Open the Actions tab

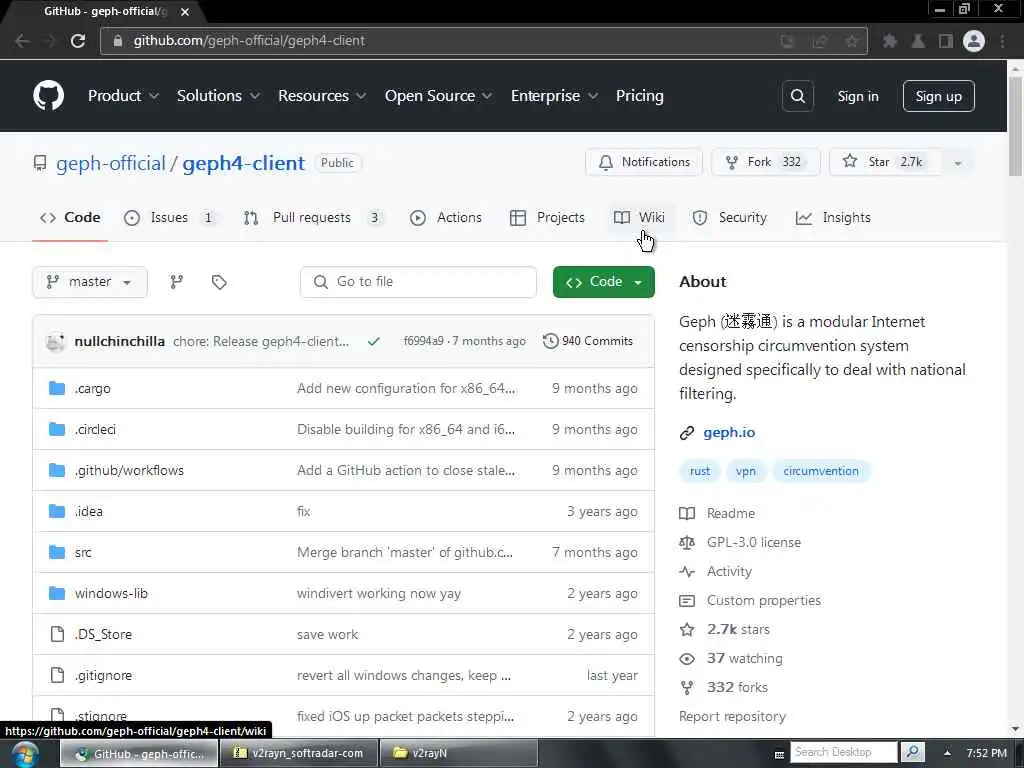446,217
